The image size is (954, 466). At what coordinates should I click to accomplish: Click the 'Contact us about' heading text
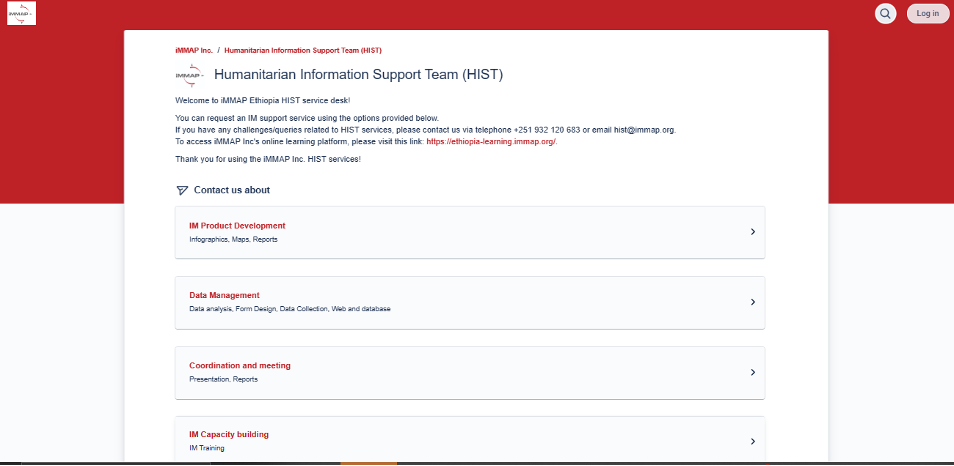click(232, 190)
